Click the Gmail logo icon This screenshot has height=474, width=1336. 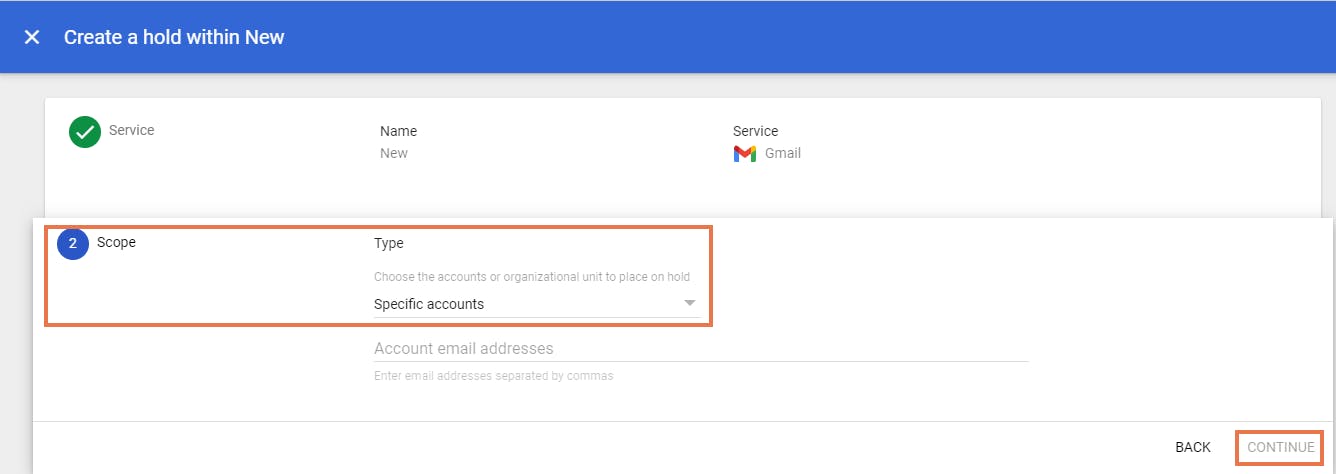(744, 154)
